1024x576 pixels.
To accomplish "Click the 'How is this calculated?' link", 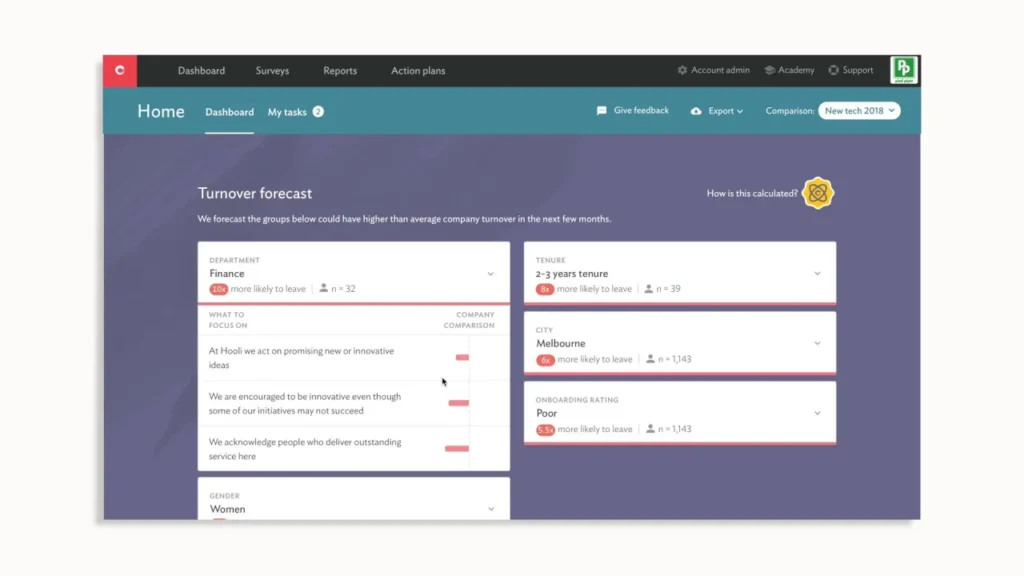I will 751,192.
